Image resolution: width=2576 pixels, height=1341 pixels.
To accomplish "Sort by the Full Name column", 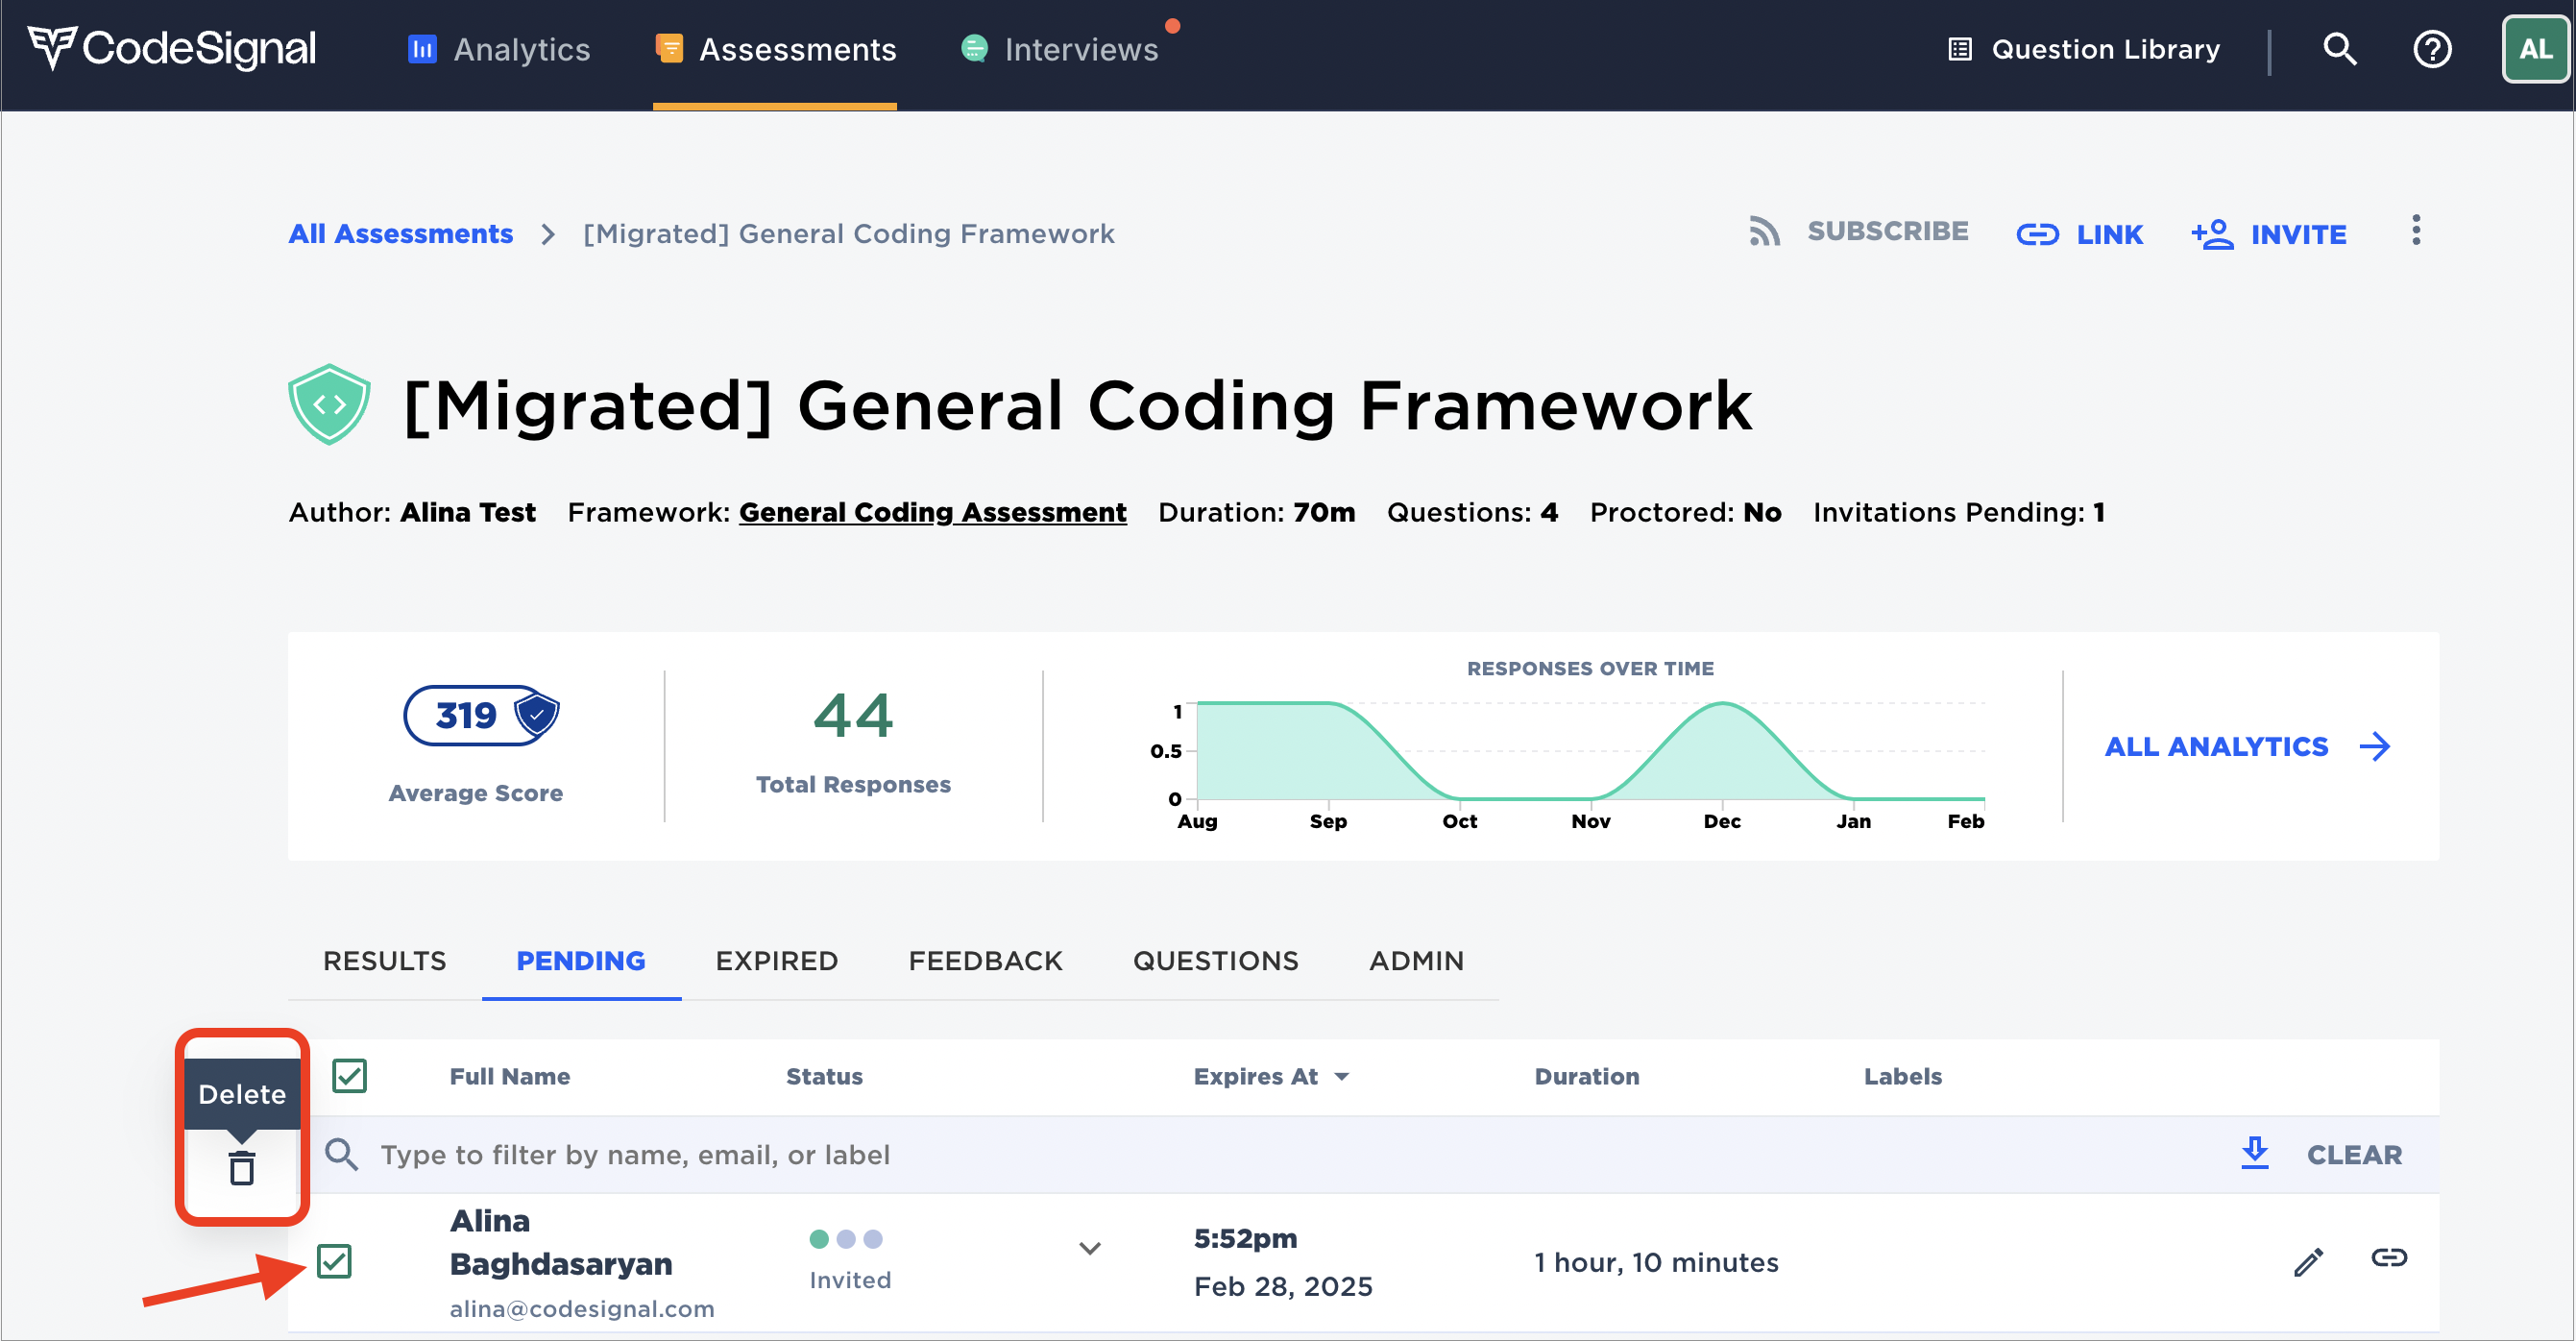I will 510,1076.
